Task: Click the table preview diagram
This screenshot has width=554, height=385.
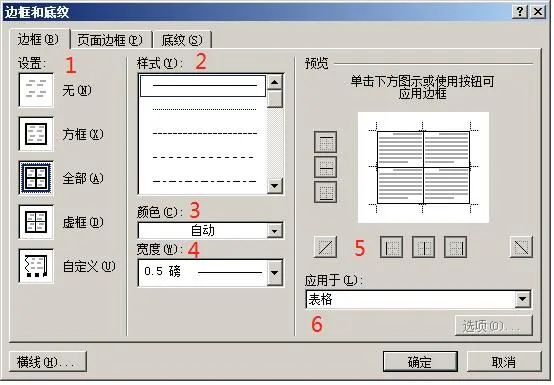Action: (x=423, y=167)
